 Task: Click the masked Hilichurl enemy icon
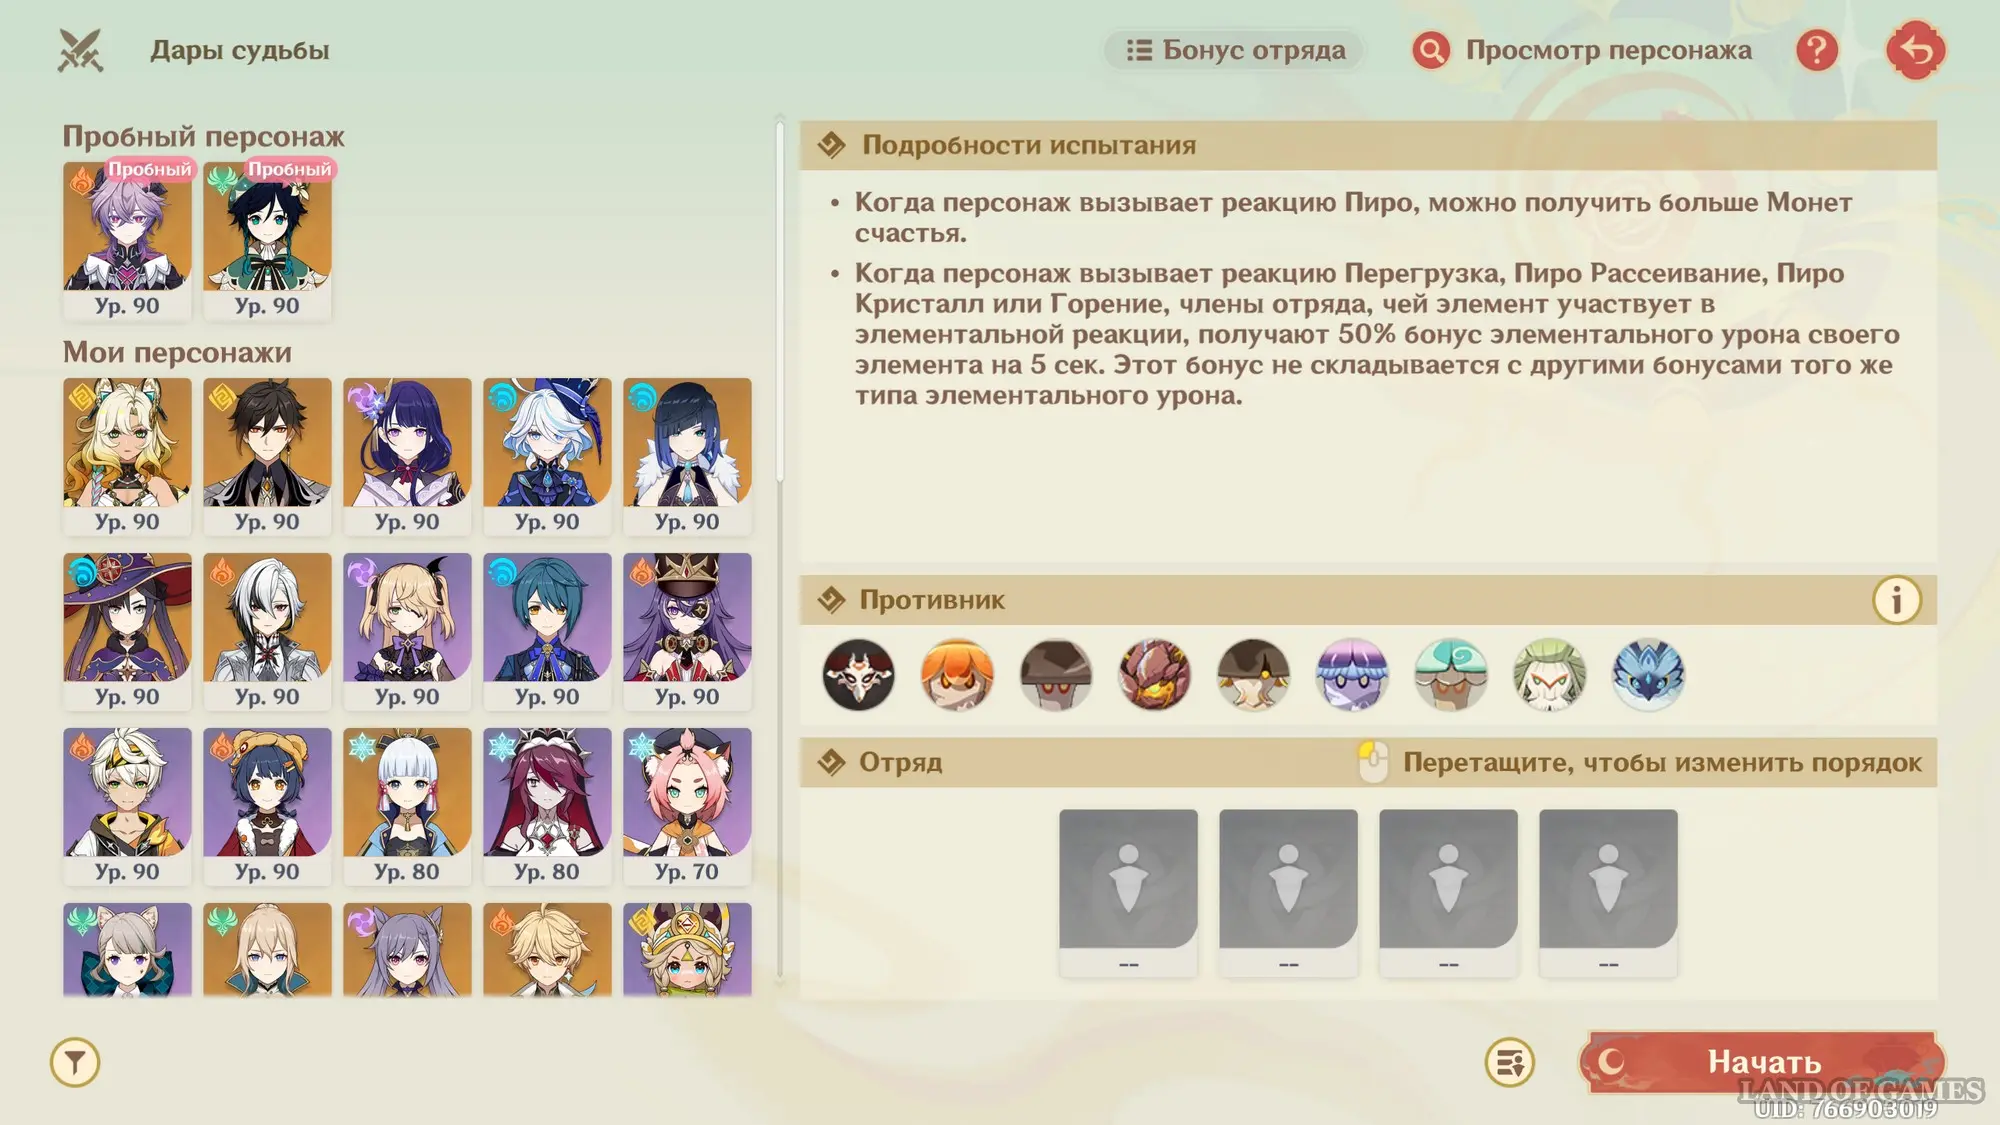pos(858,675)
